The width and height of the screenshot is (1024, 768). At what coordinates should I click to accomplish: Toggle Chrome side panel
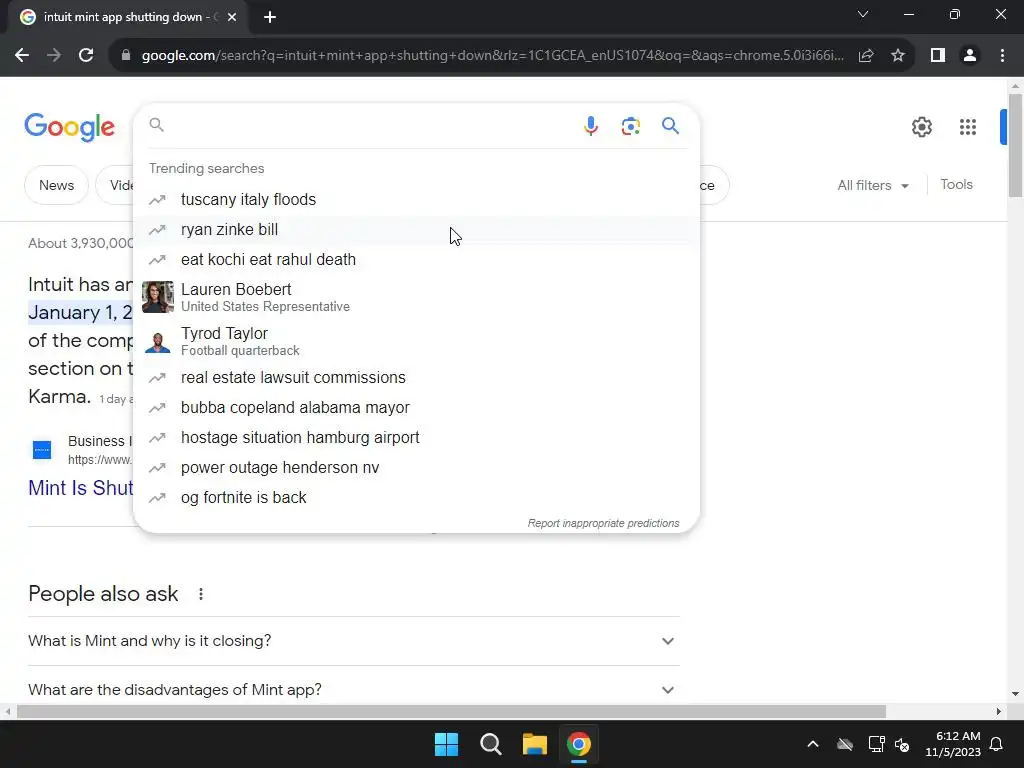(938, 56)
